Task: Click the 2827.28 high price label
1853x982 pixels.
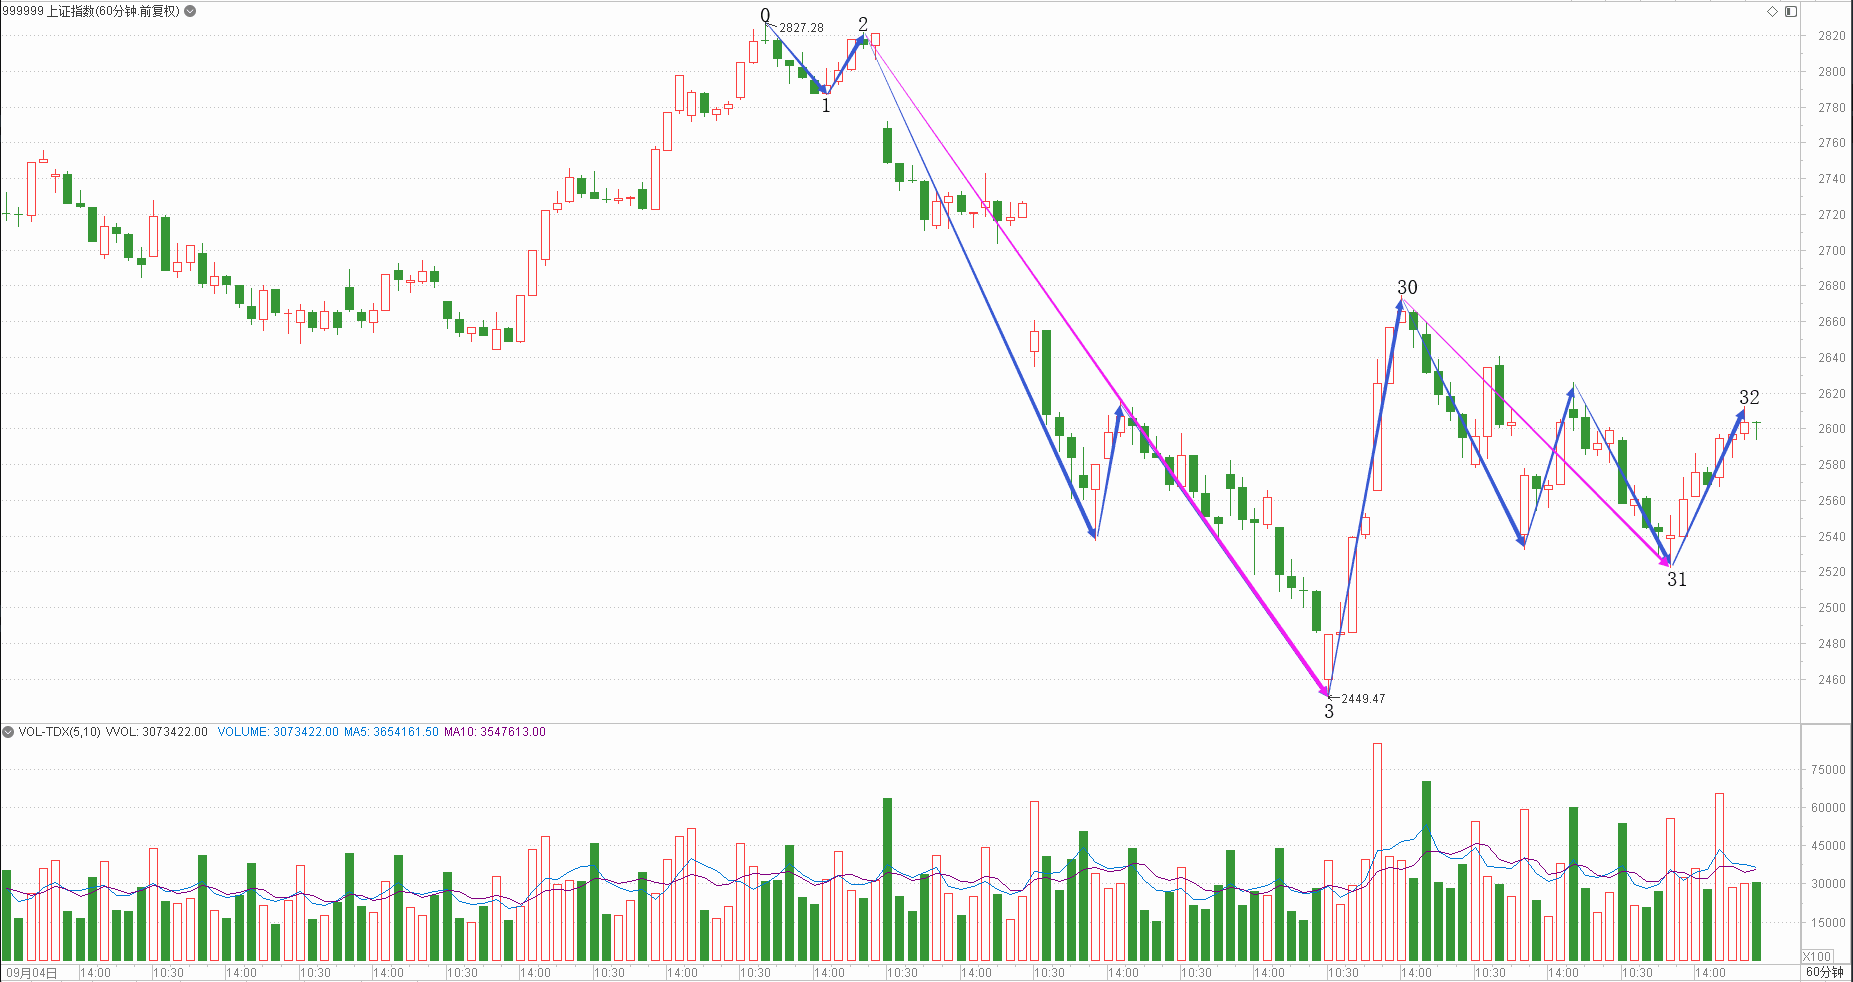Action: (801, 28)
